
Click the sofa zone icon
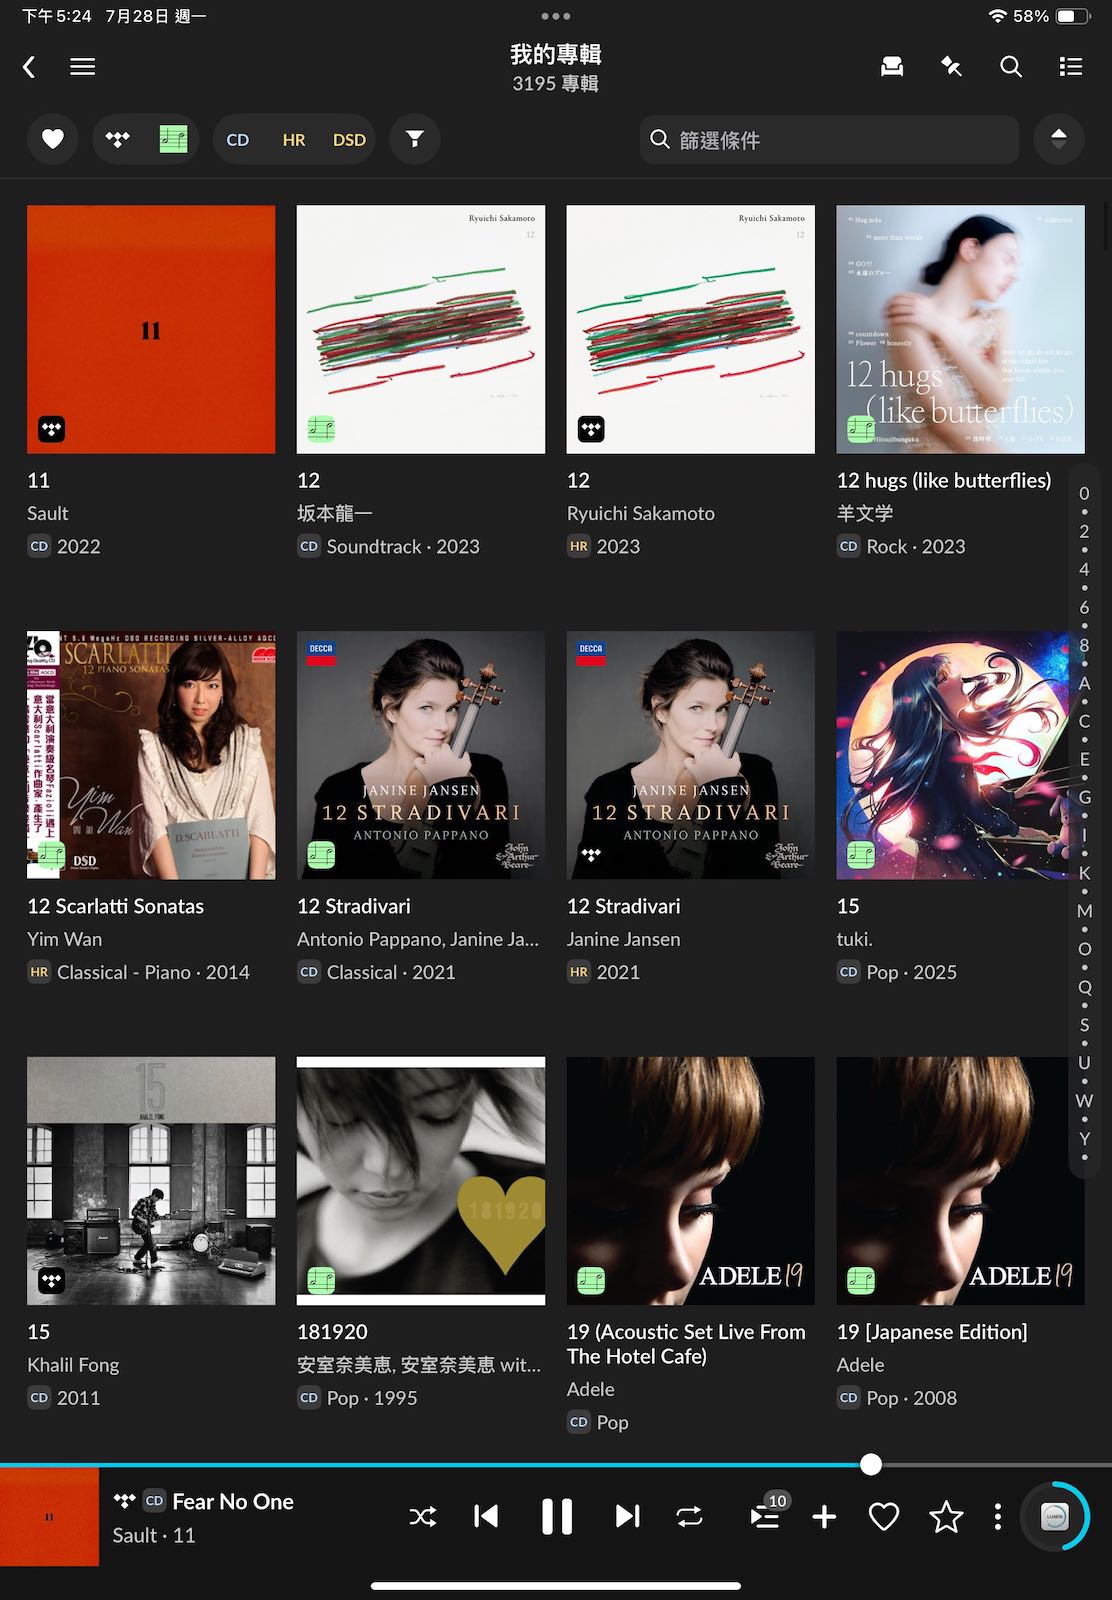tap(891, 67)
